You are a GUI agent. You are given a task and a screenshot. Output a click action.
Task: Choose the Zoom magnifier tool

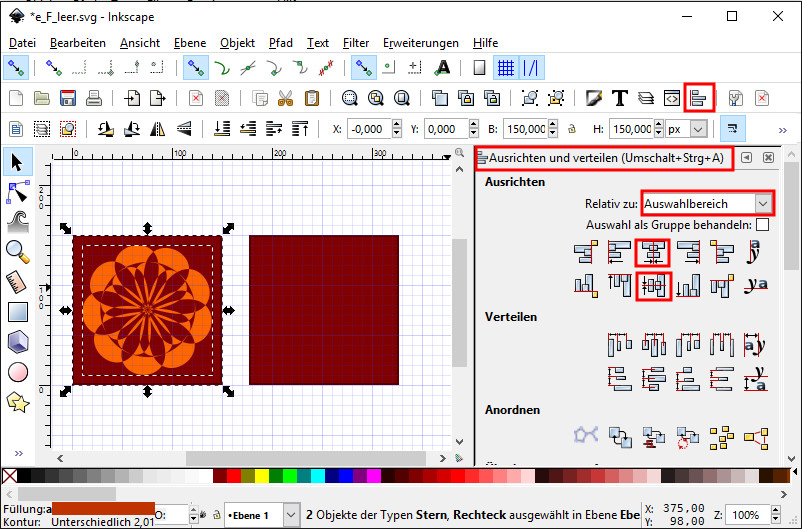[x=17, y=252]
